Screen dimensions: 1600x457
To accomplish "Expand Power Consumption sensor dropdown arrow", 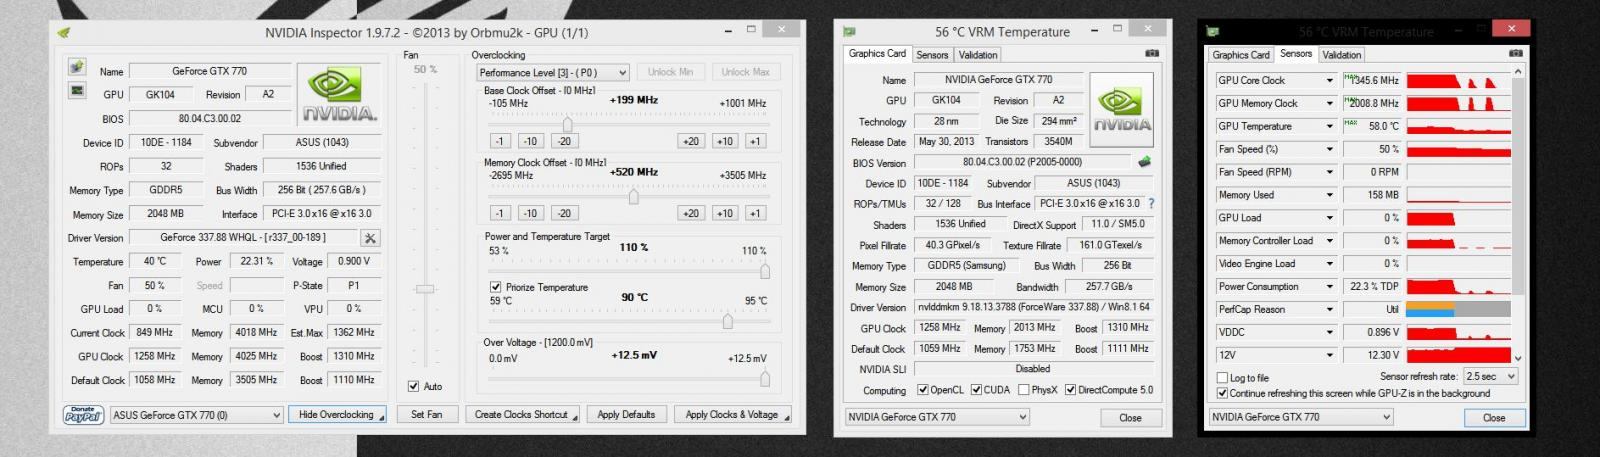I will pyautogui.click(x=1329, y=286).
